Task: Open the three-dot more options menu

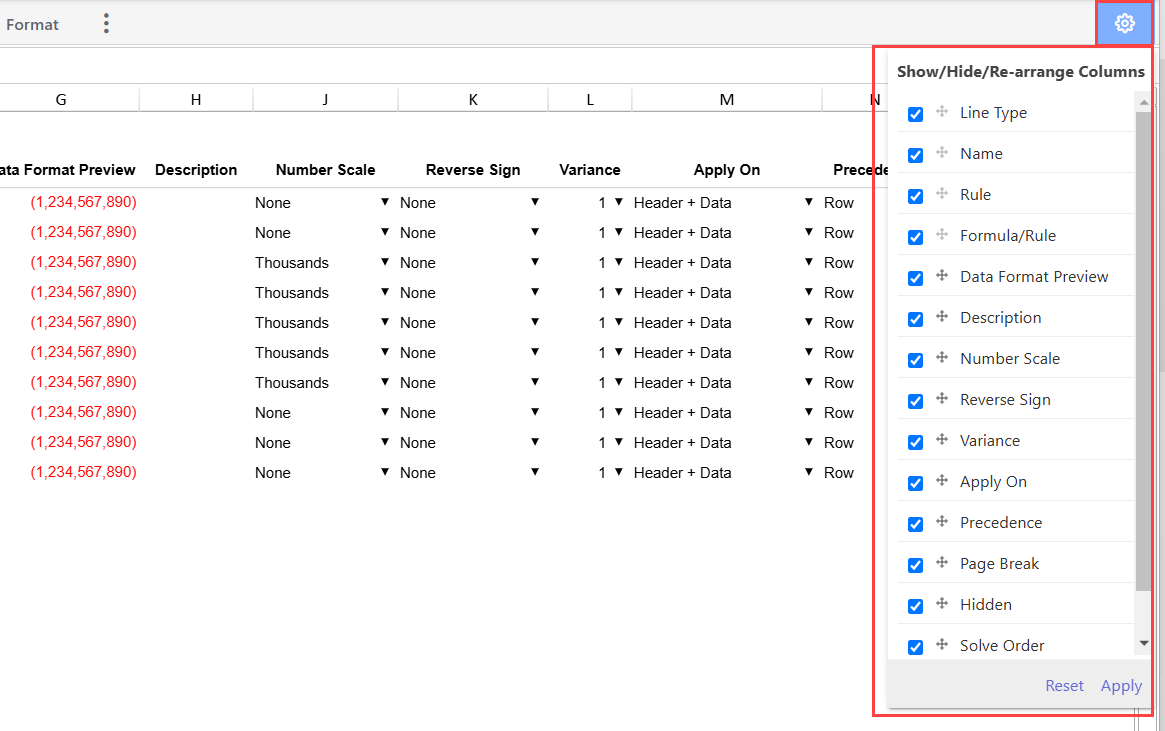Action: (x=107, y=24)
